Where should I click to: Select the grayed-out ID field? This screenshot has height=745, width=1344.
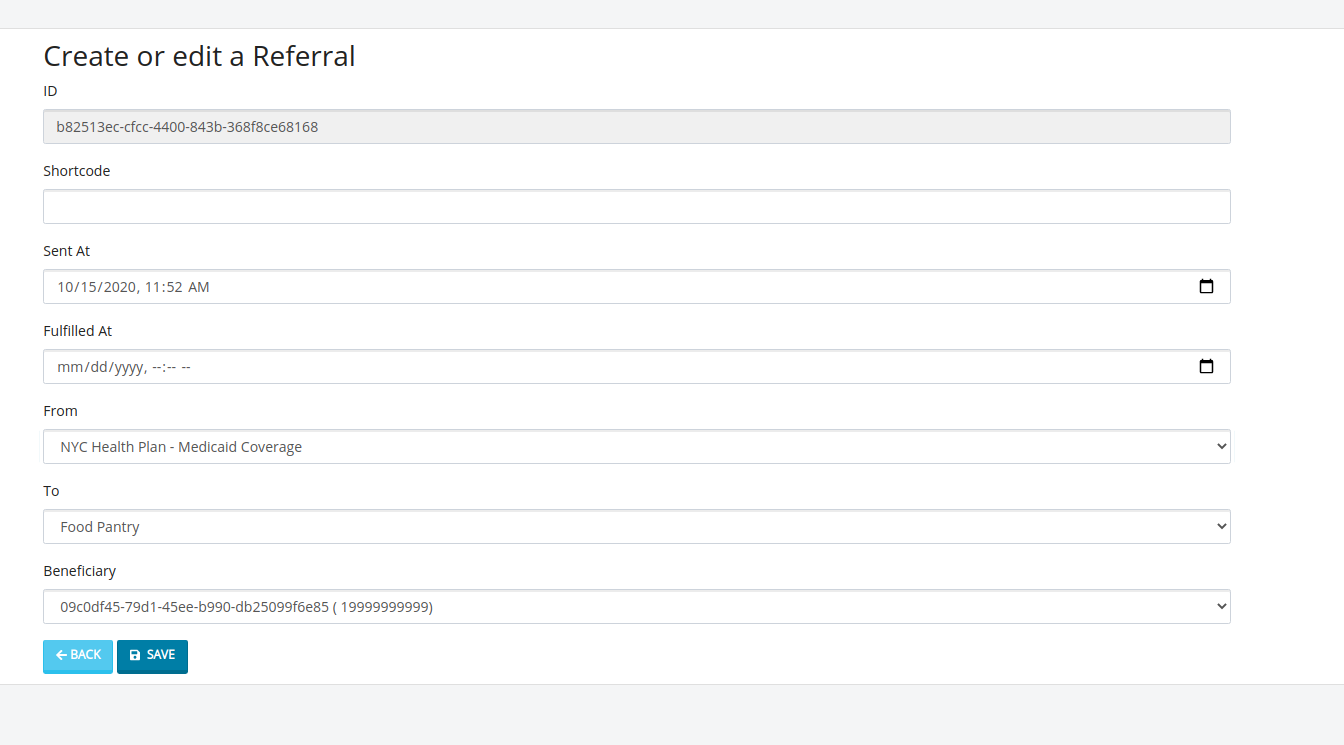click(x=636, y=126)
